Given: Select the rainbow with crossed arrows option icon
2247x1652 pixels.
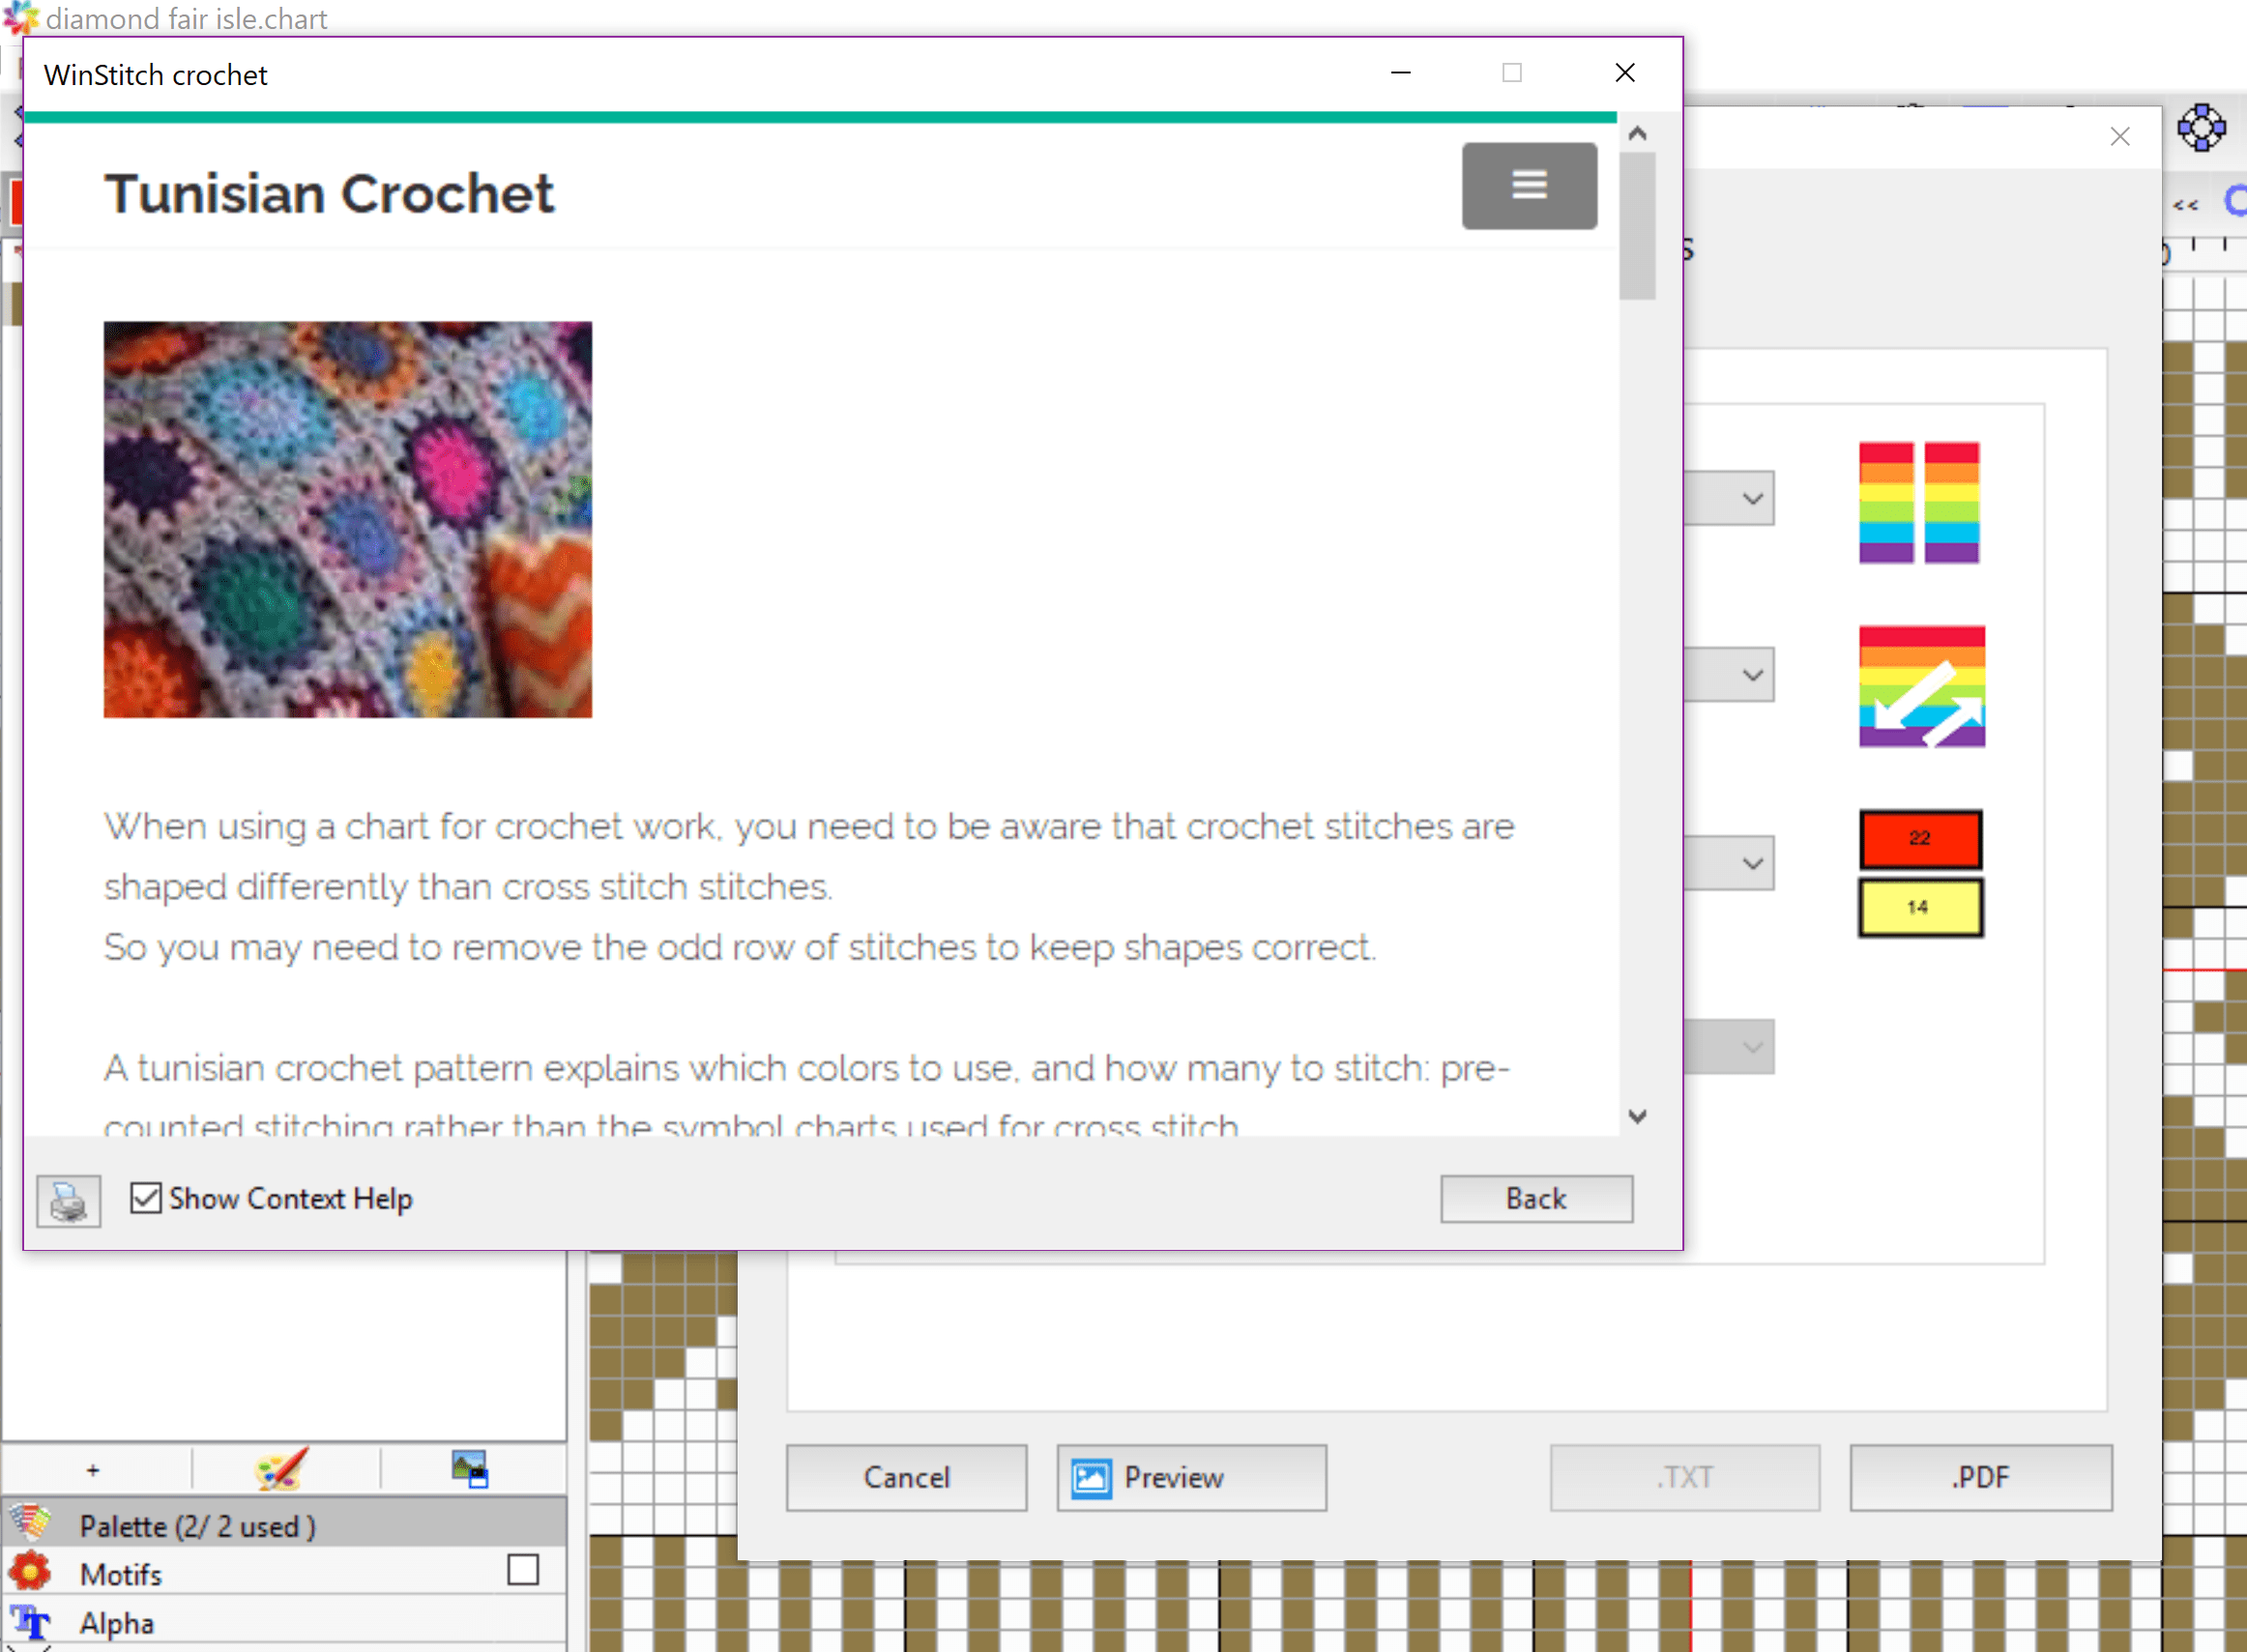Looking at the screenshot, I should tap(1920, 686).
